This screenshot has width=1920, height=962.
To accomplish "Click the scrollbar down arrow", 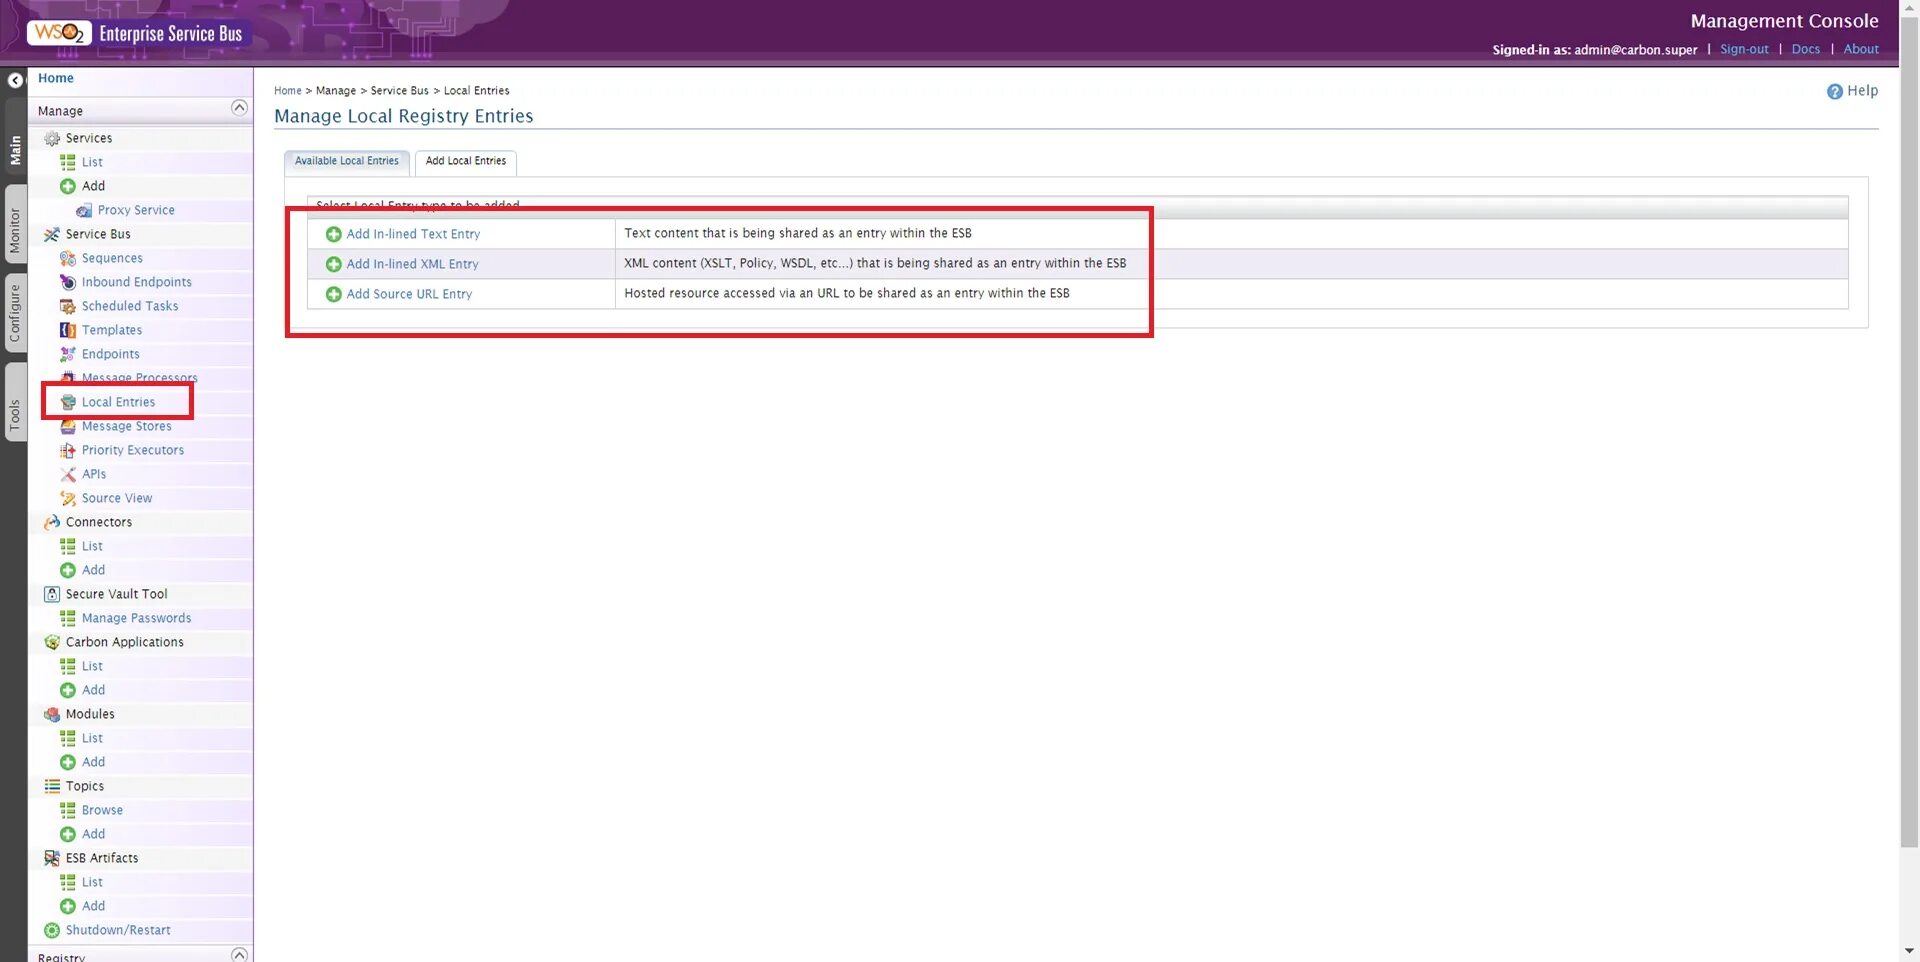I will 1909,951.
